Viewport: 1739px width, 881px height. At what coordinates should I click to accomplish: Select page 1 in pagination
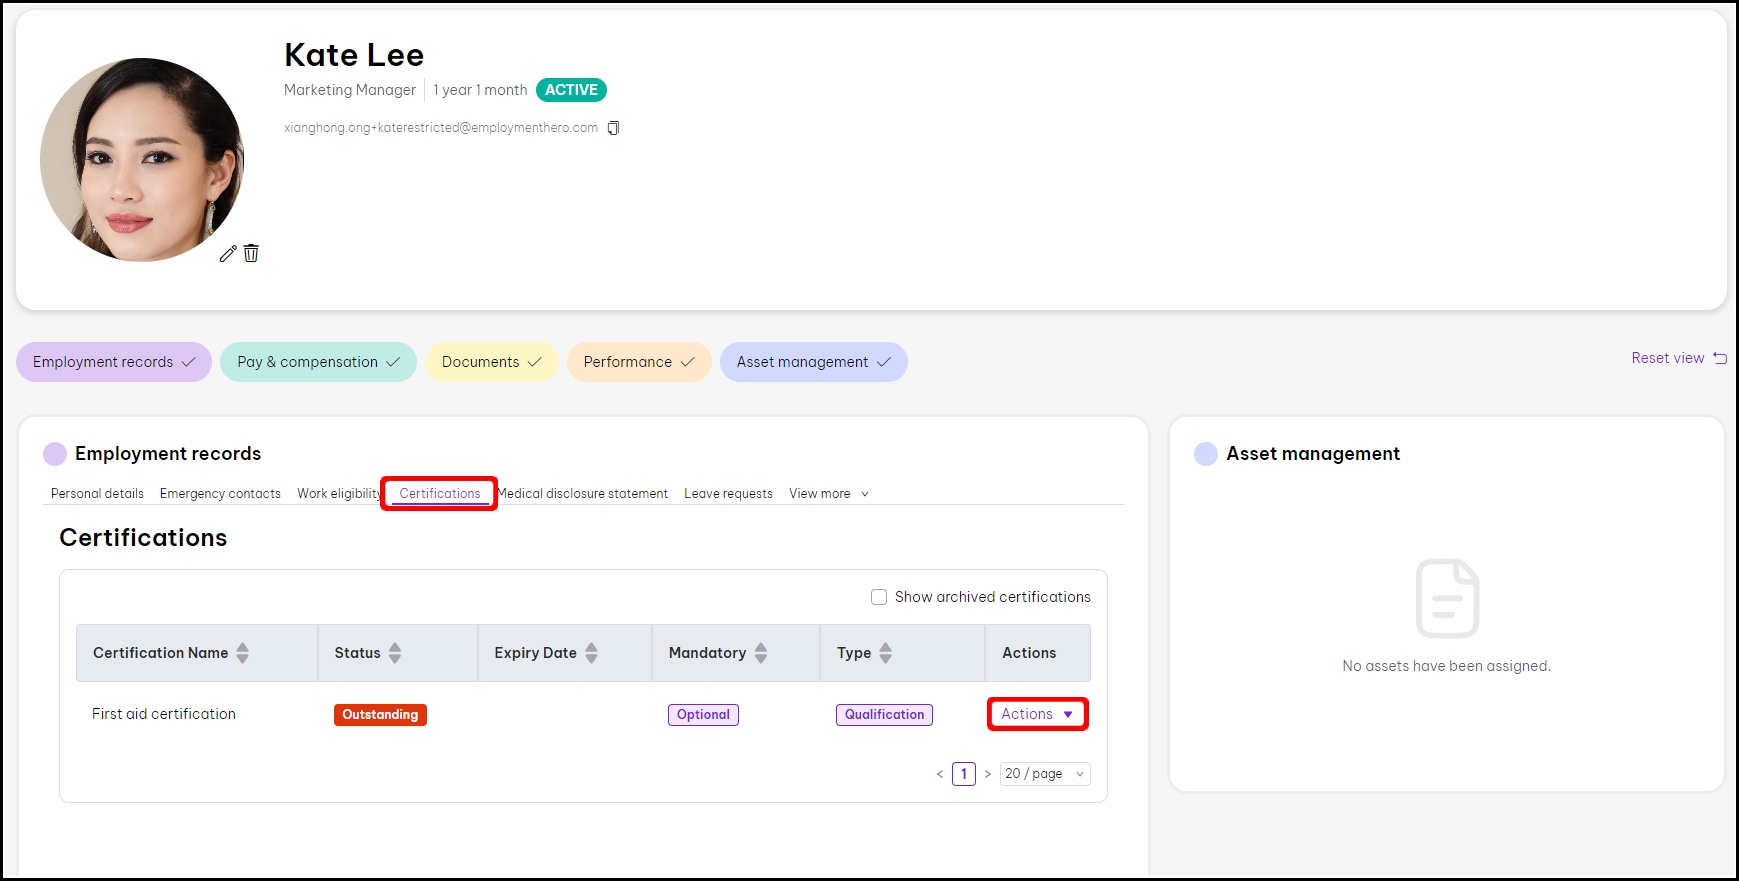(964, 774)
